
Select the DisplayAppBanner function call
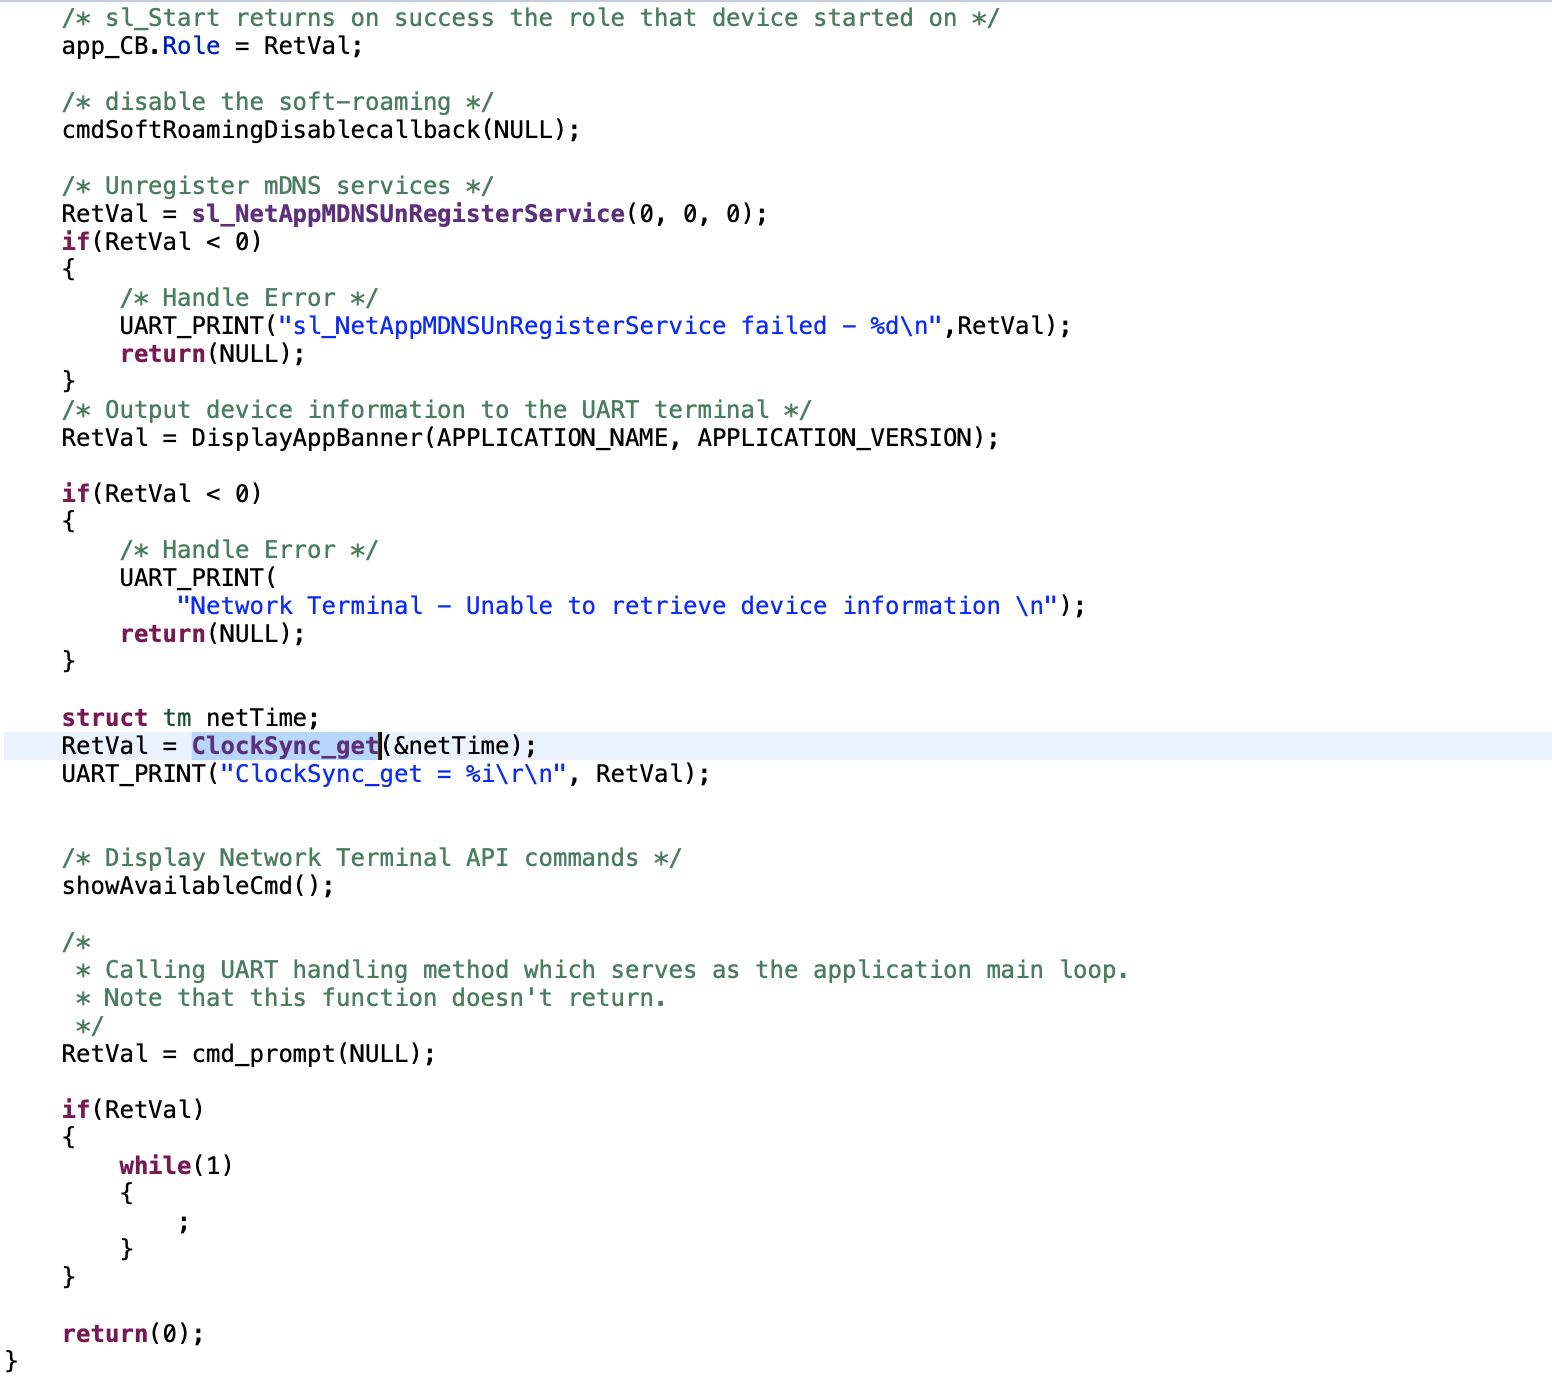(x=302, y=437)
